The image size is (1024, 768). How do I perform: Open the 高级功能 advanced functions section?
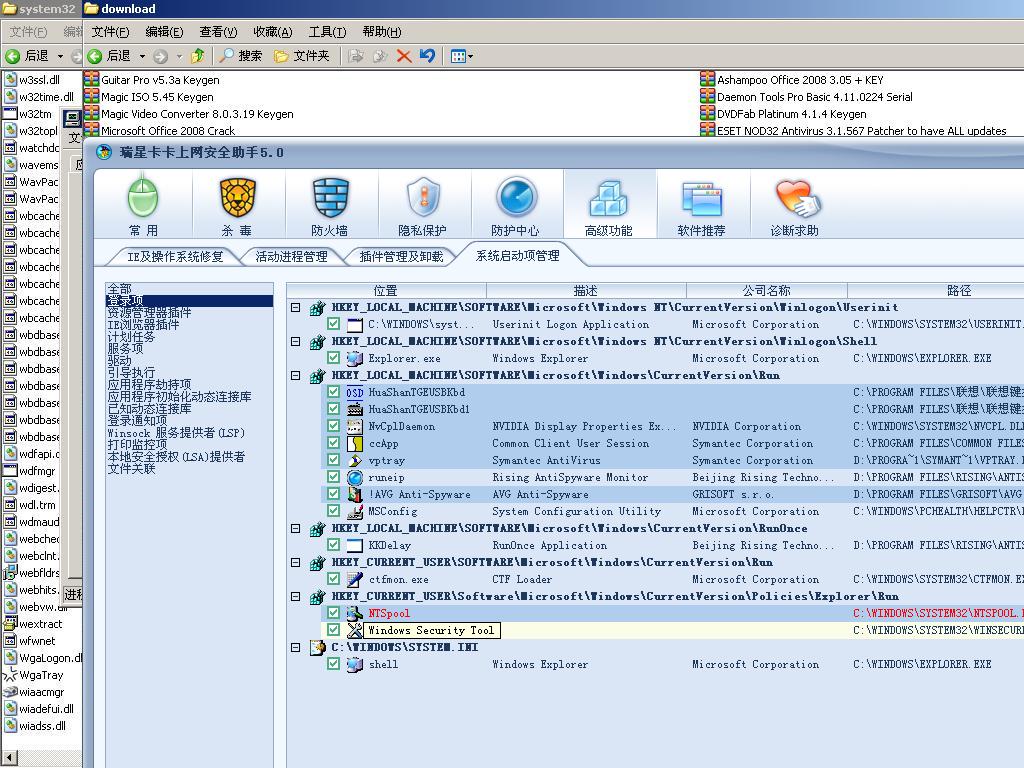tap(609, 205)
